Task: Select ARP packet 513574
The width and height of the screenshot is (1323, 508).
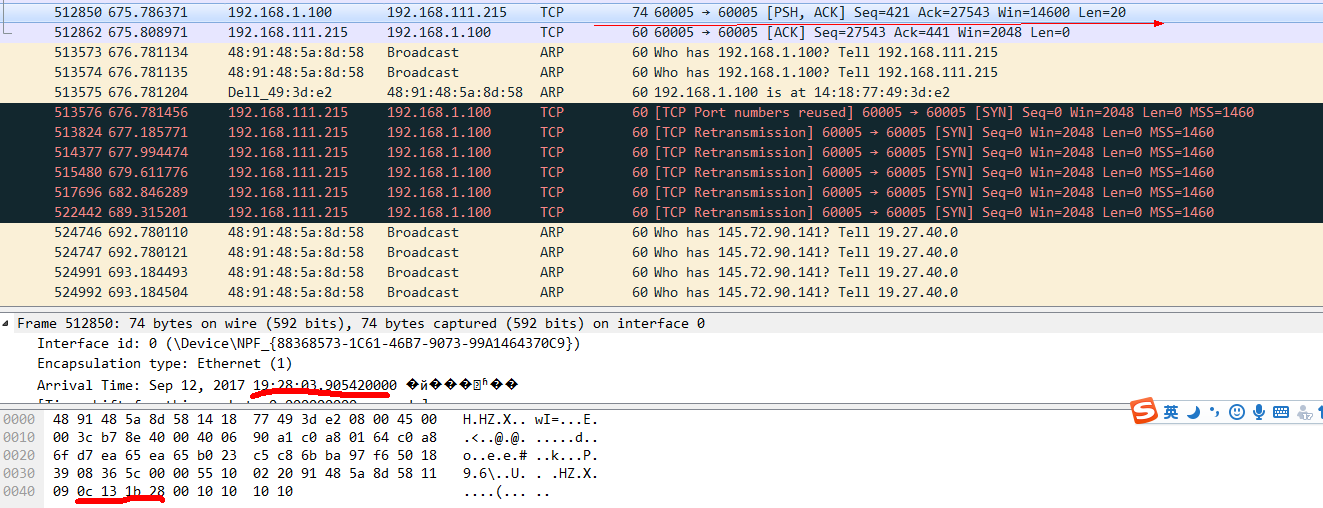Action: point(661,72)
